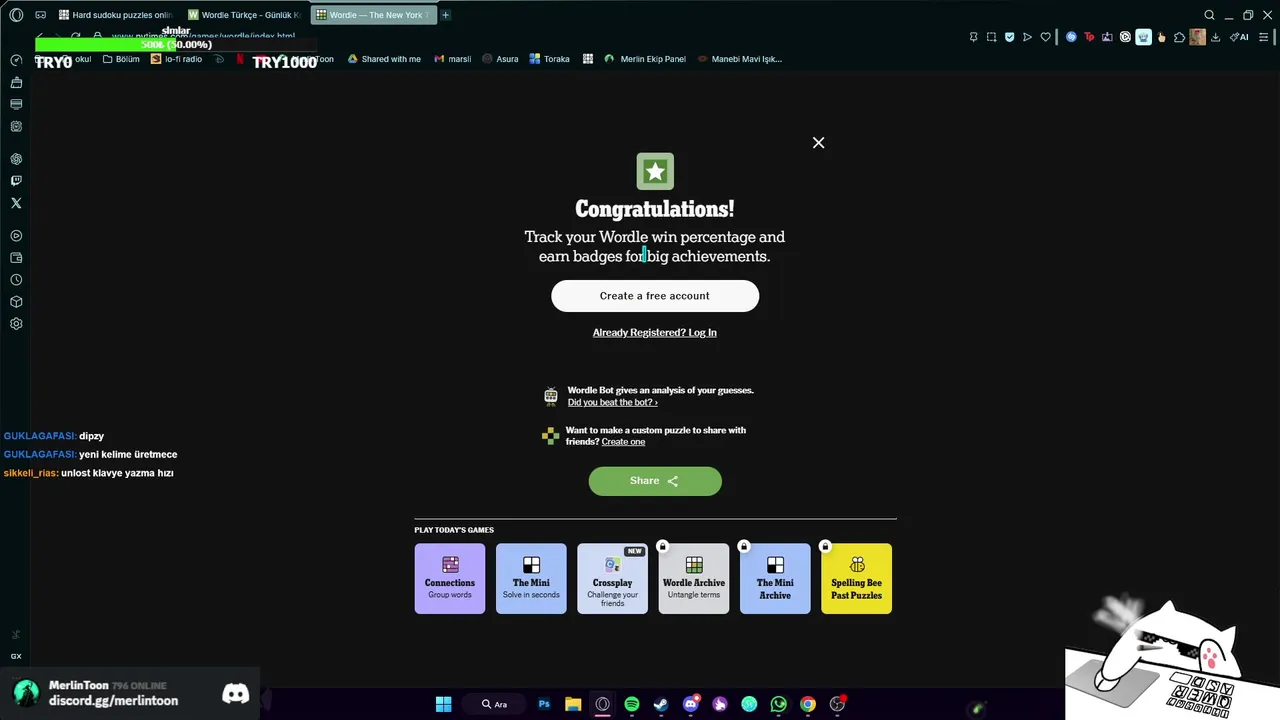Open the X (Twitter) sidebar panel
Image resolution: width=1280 pixels, height=720 pixels.
pyautogui.click(x=16, y=203)
